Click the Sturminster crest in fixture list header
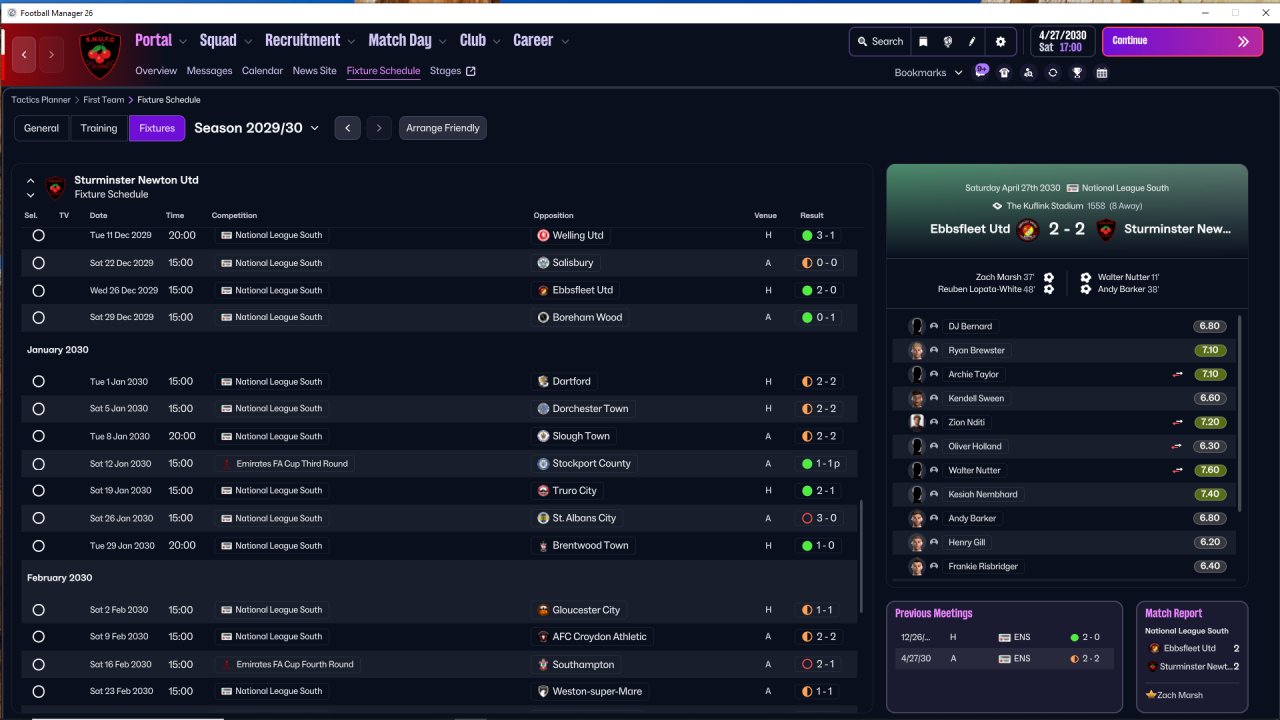 56,187
